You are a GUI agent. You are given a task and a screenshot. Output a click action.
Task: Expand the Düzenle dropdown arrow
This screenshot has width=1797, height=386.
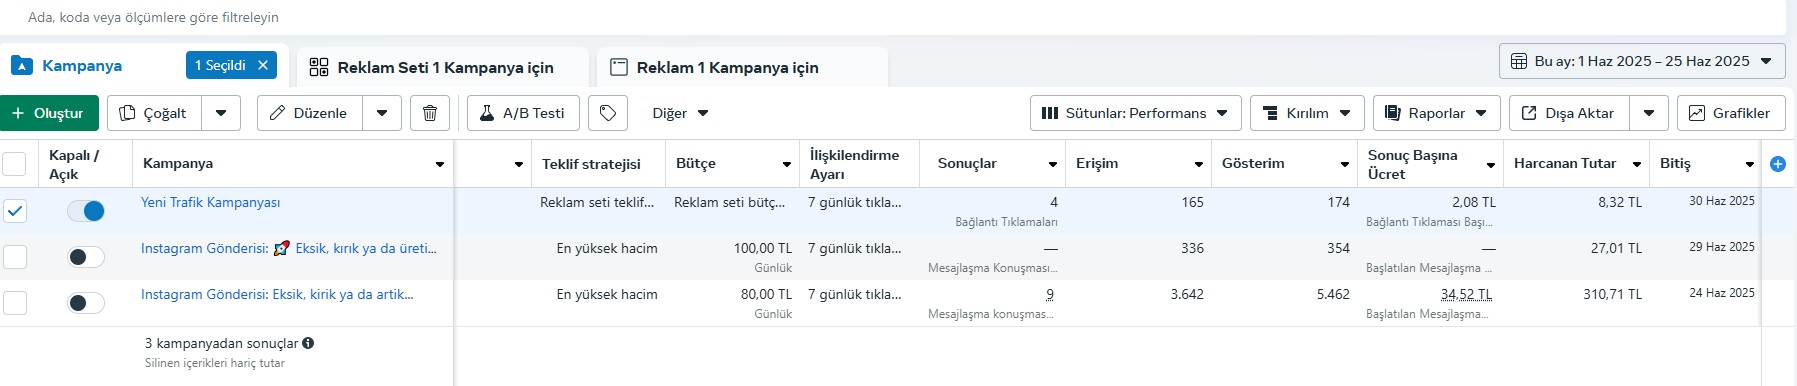click(x=382, y=113)
